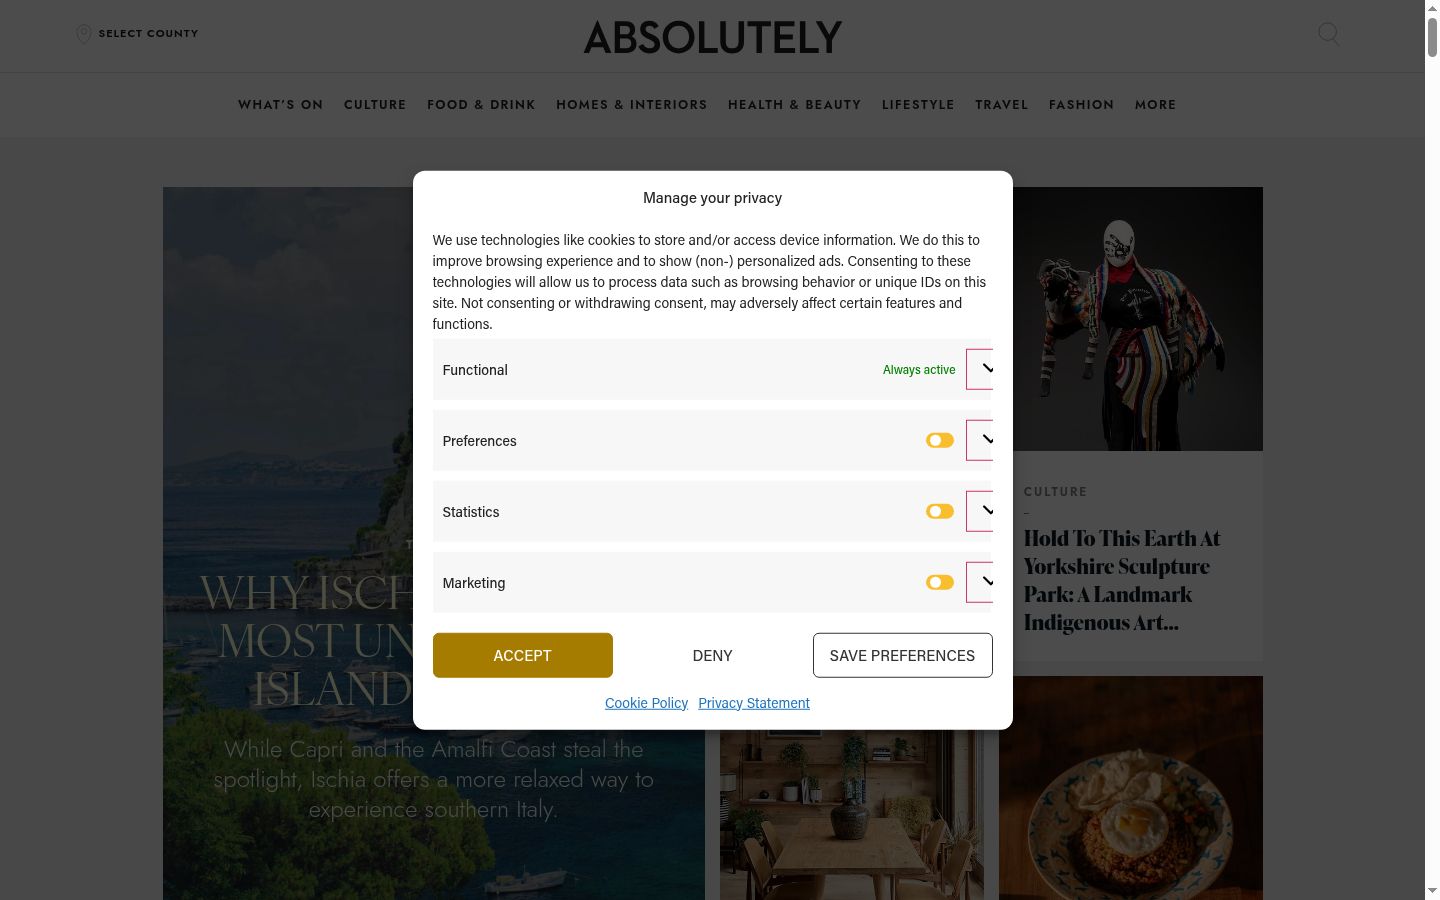Deny cookie consent
Viewport: 1440px width, 900px height.
712,655
